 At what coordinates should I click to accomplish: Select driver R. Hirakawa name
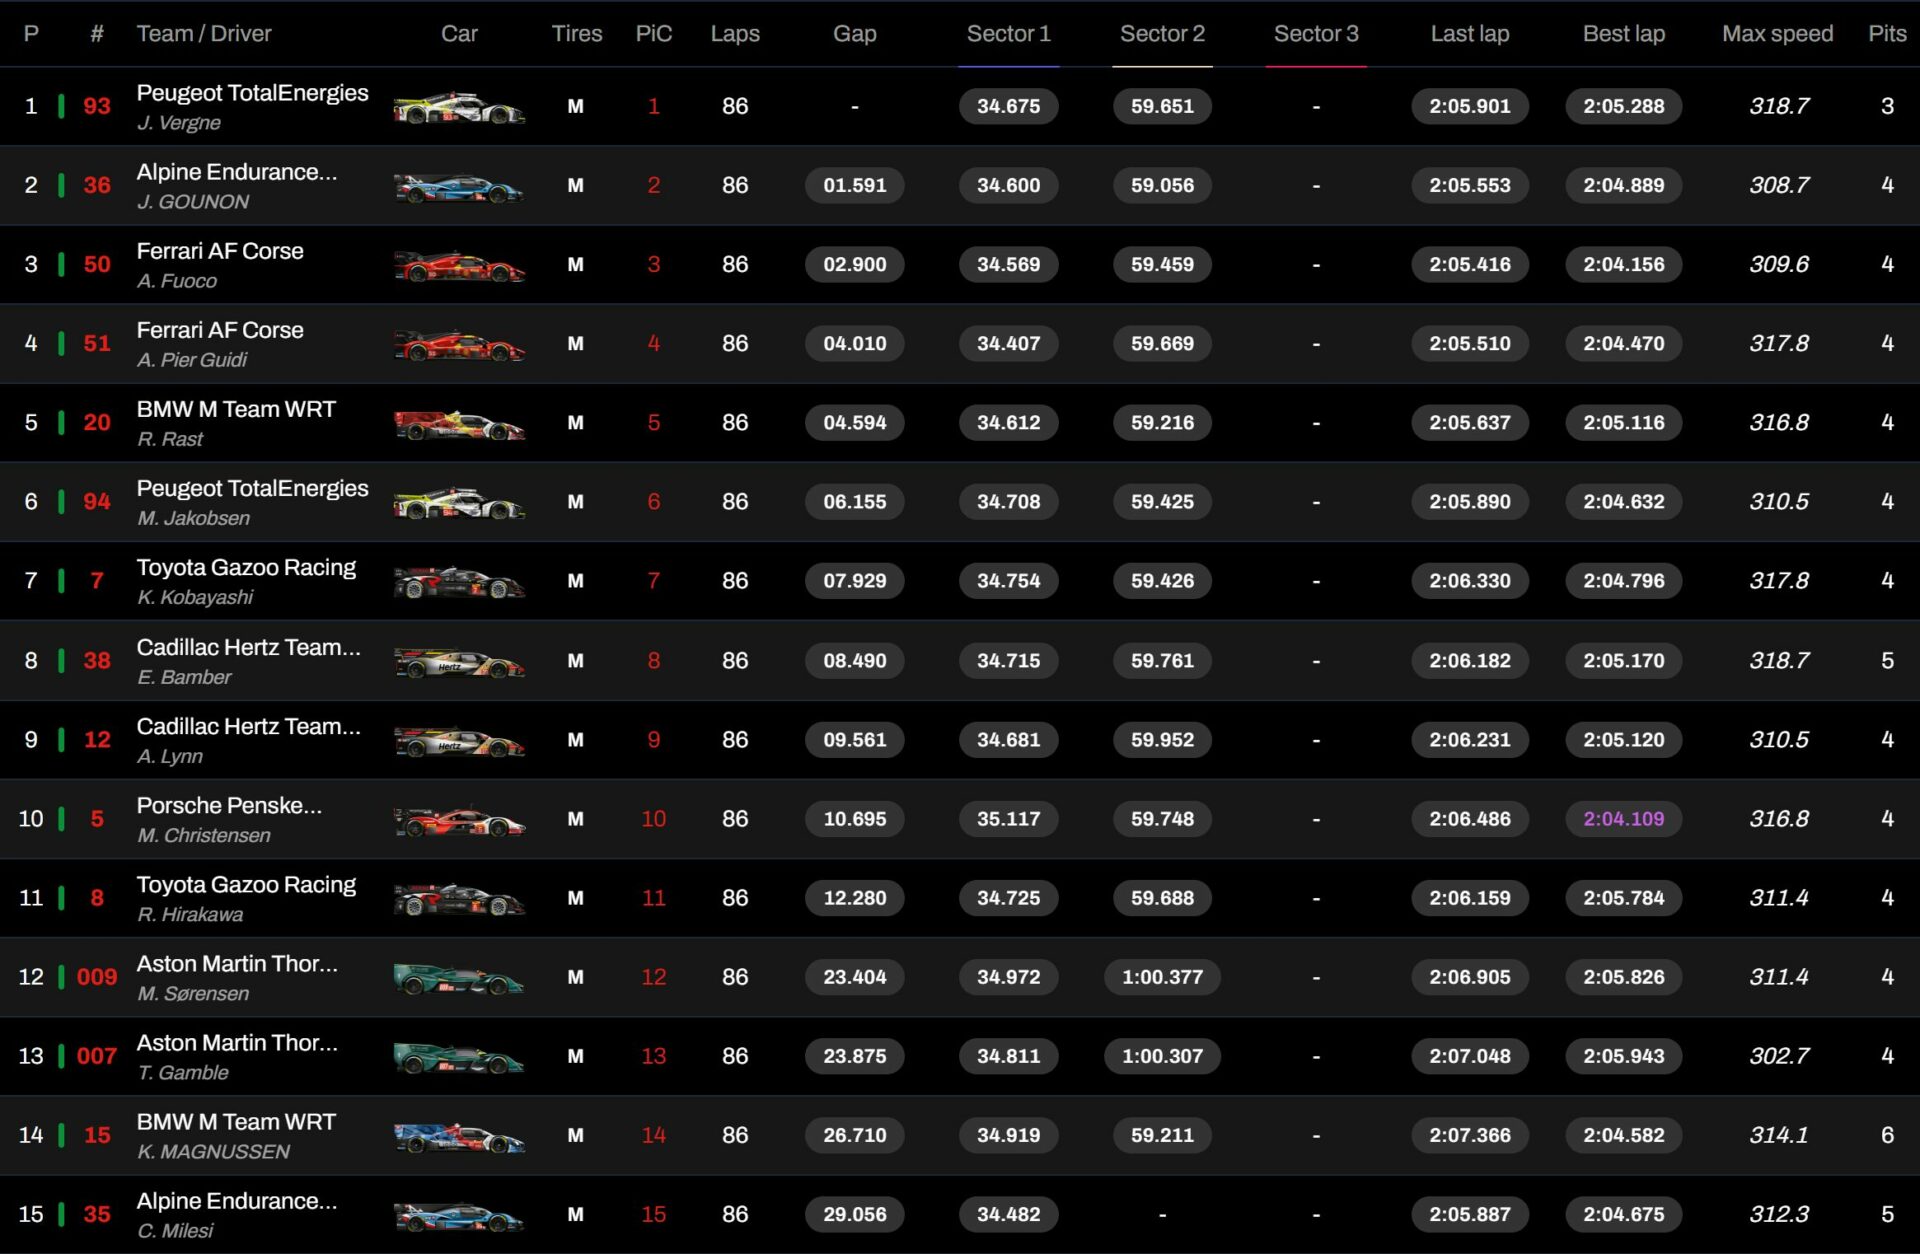click(x=190, y=914)
